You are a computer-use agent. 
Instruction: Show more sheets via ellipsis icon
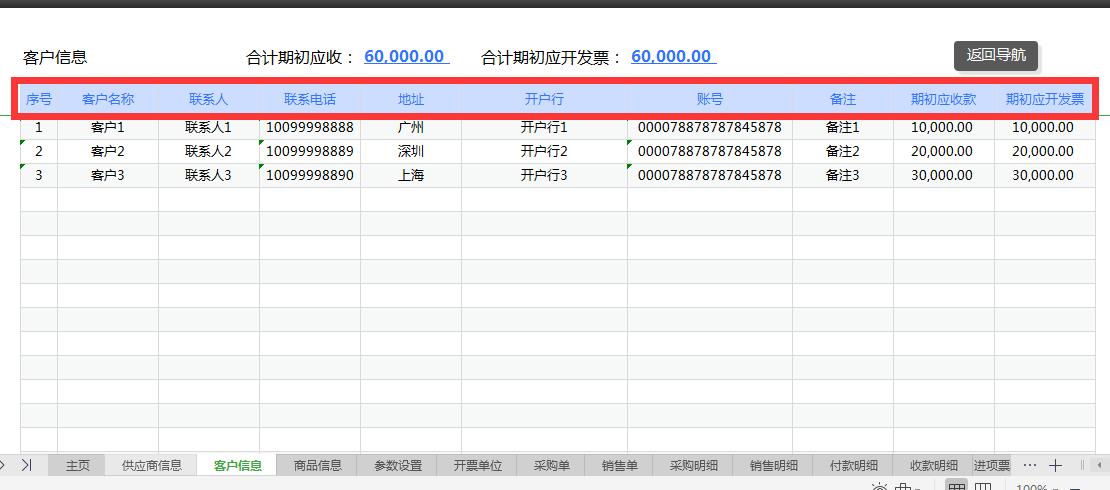click(x=1030, y=465)
